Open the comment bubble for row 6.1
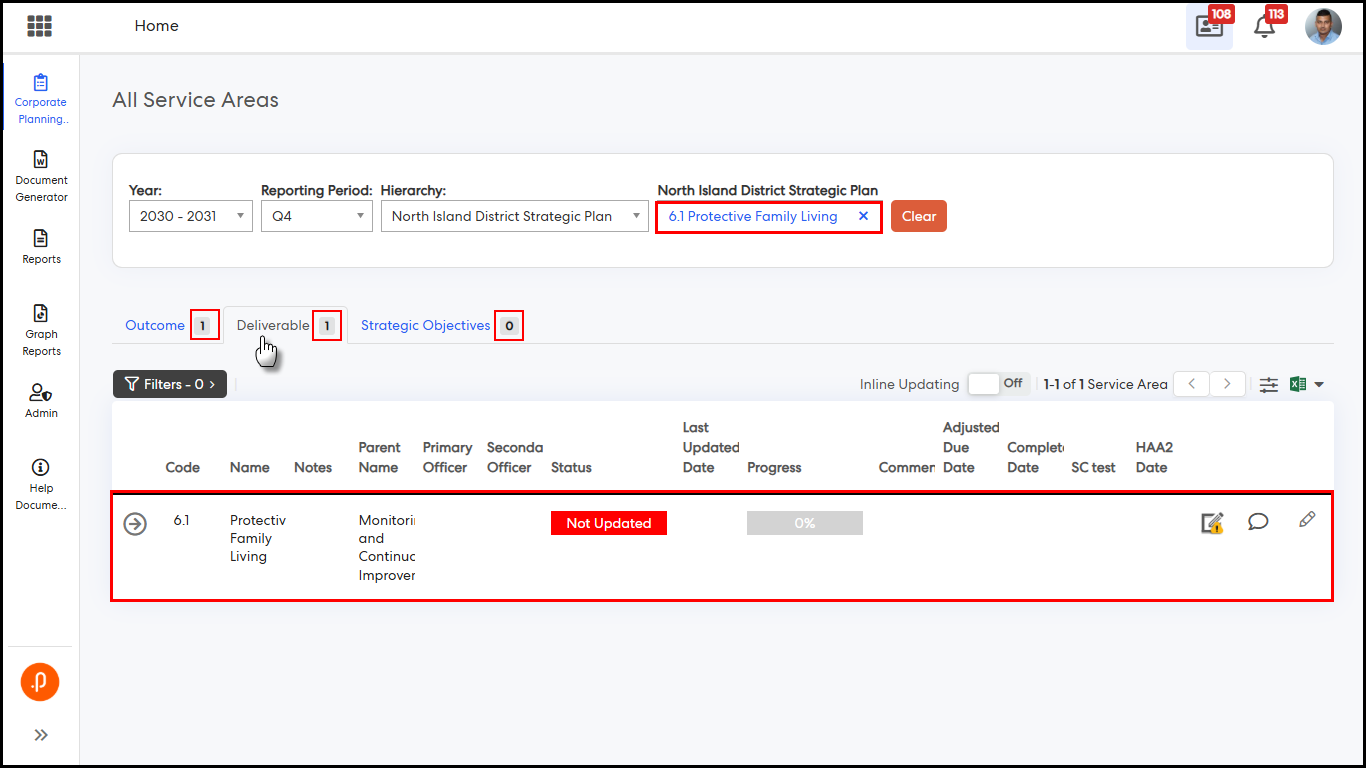The height and width of the screenshot is (768, 1366). (x=1258, y=521)
